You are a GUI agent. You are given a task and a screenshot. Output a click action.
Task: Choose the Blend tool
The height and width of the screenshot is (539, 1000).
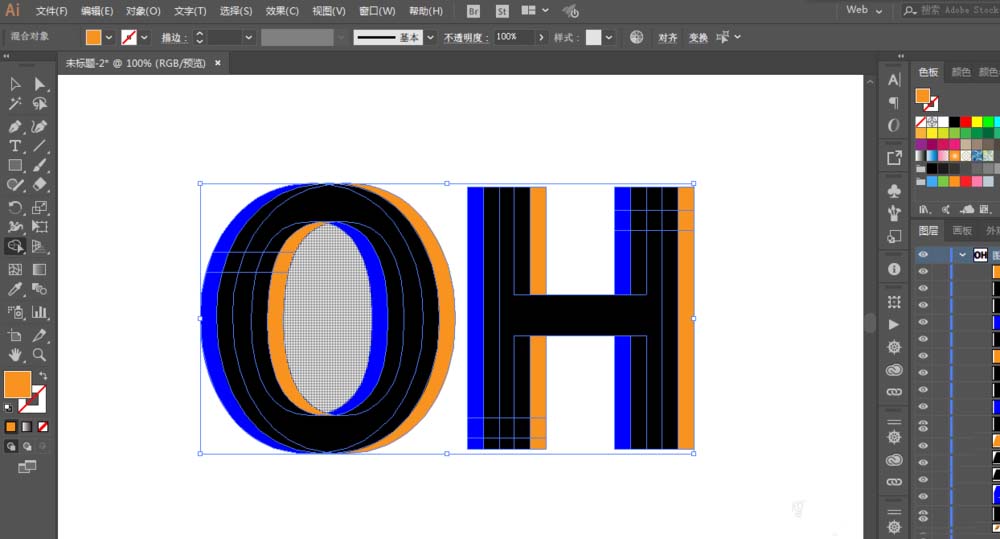(40, 289)
